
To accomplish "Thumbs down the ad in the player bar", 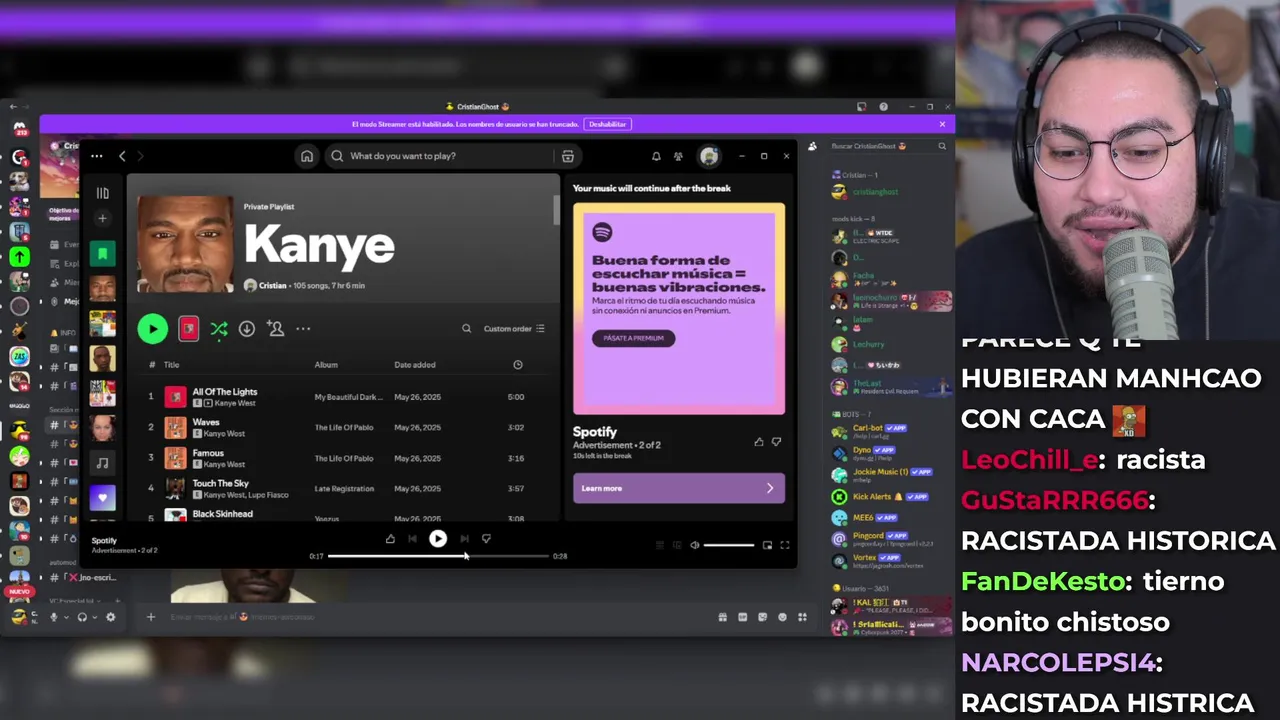I will tap(486, 538).
